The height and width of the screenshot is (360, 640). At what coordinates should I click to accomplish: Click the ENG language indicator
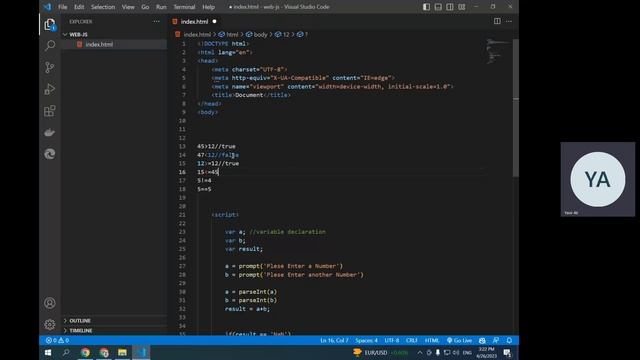[x=467, y=353]
